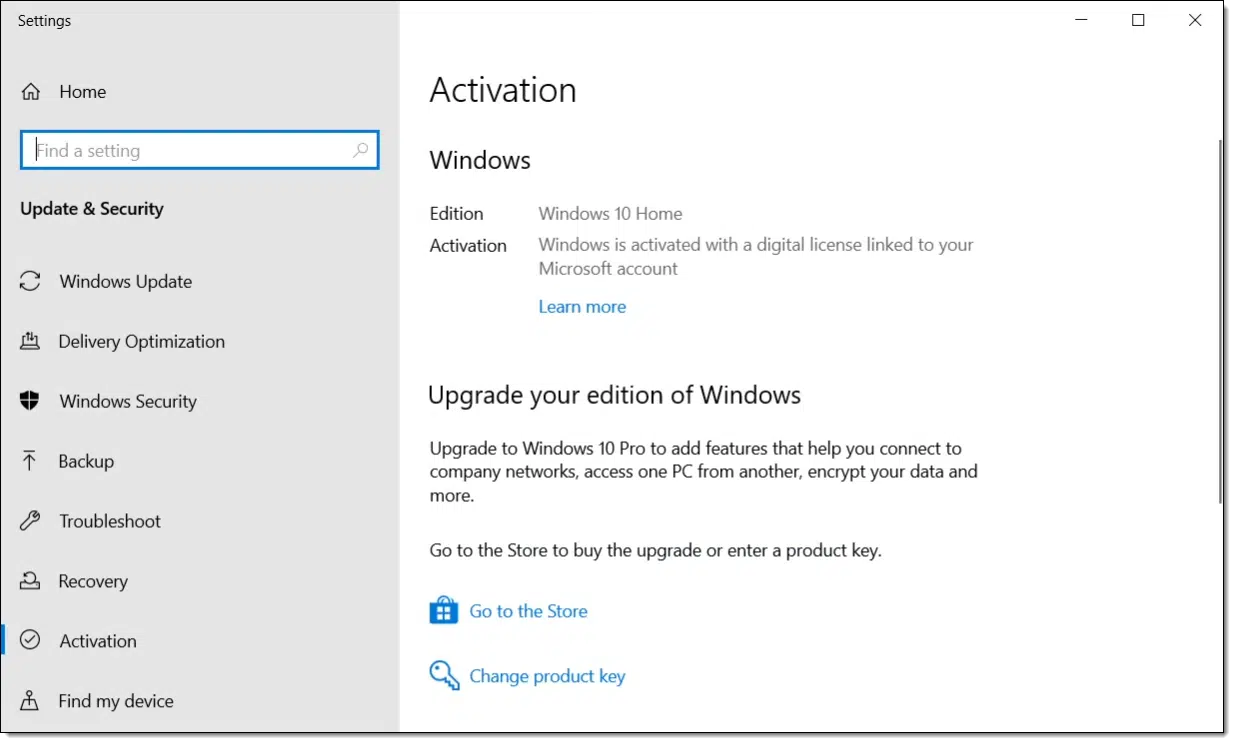The image size is (1234, 743).
Task: Click the 'Go to the Store to buy' sentence
Action: click(x=655, y=550)
